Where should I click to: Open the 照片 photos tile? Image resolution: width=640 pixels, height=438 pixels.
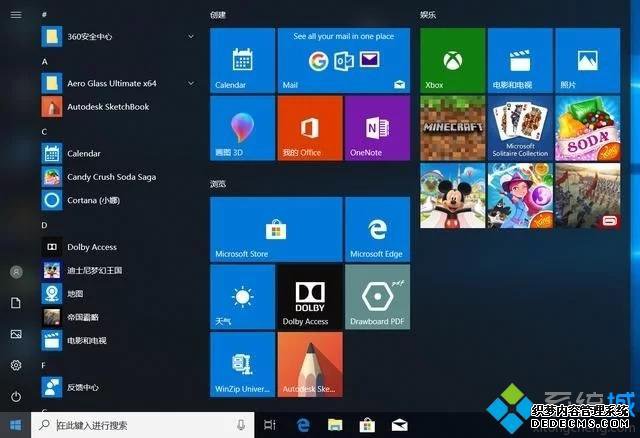tap(588, 60)
